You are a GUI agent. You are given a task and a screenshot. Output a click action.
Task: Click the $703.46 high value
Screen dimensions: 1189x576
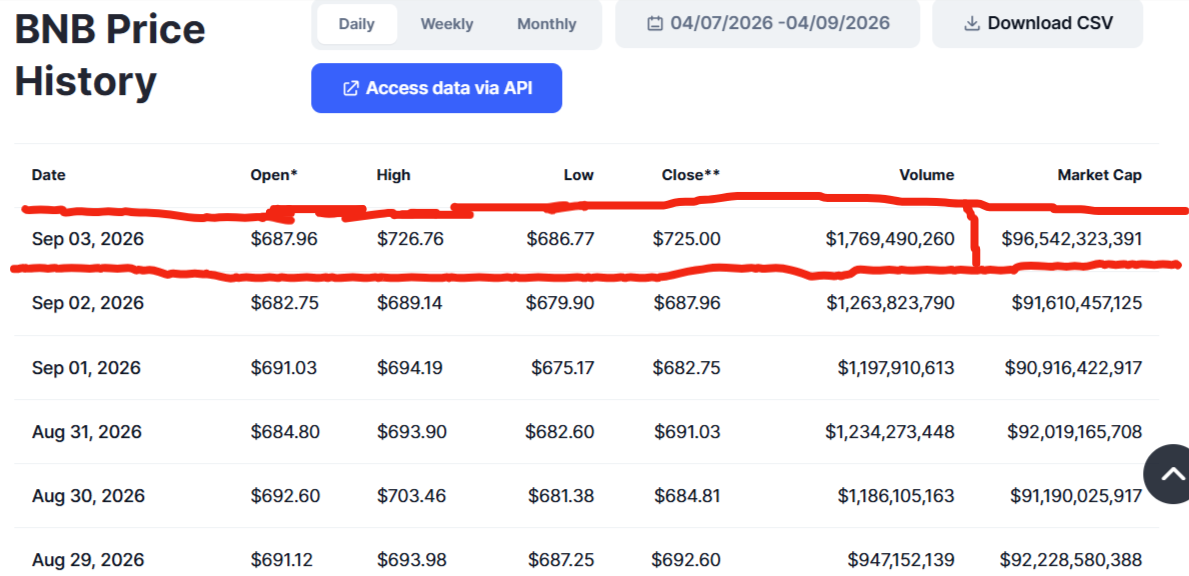pos(411,496)
